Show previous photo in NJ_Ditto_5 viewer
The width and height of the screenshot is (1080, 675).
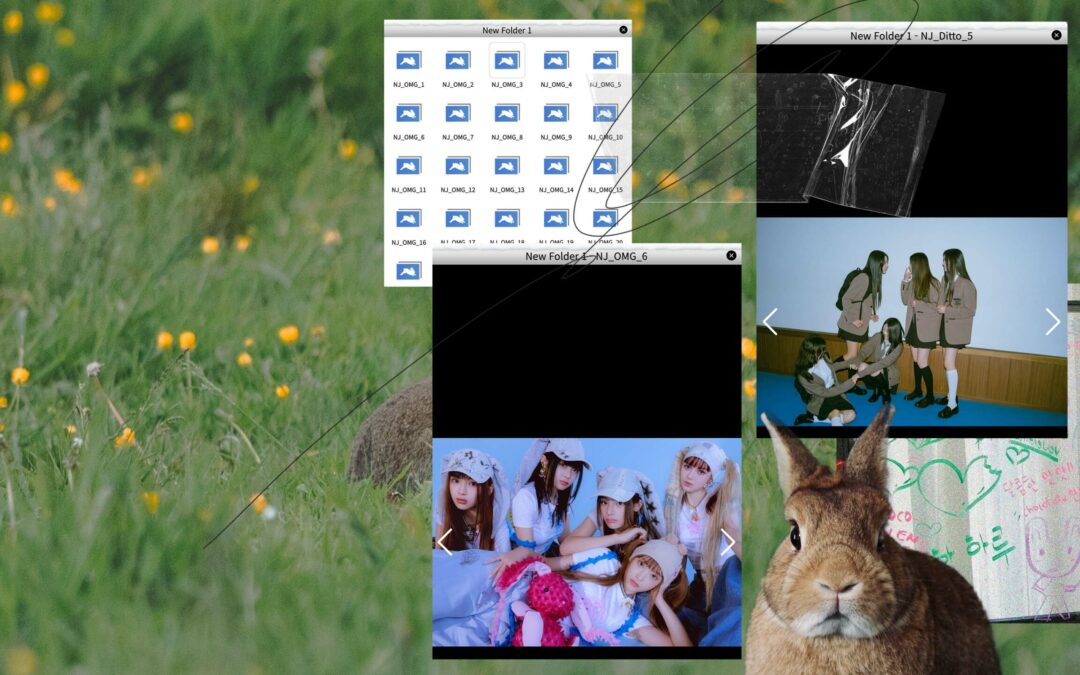click(x=770, y=322)
